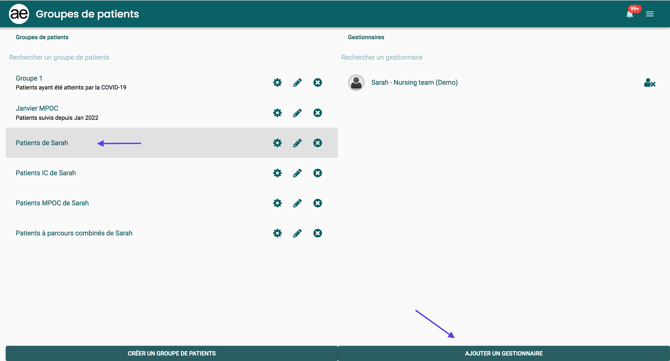The width and height of the screenshot is (670, 361).
Task: Click Créer un groupe de patients button
Action: tap(171, 353)
